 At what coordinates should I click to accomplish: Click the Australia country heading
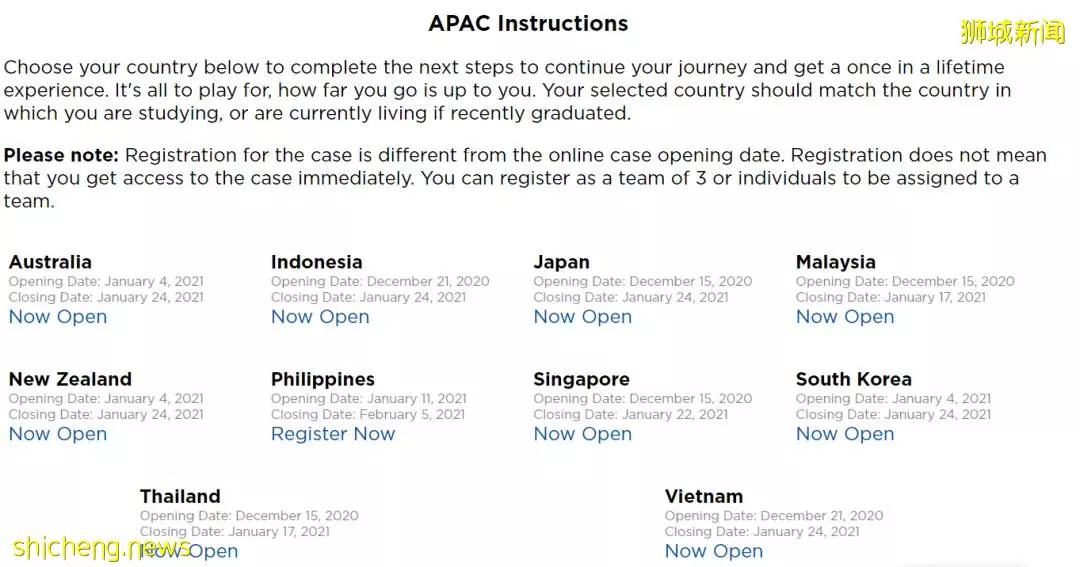[50, 262]
